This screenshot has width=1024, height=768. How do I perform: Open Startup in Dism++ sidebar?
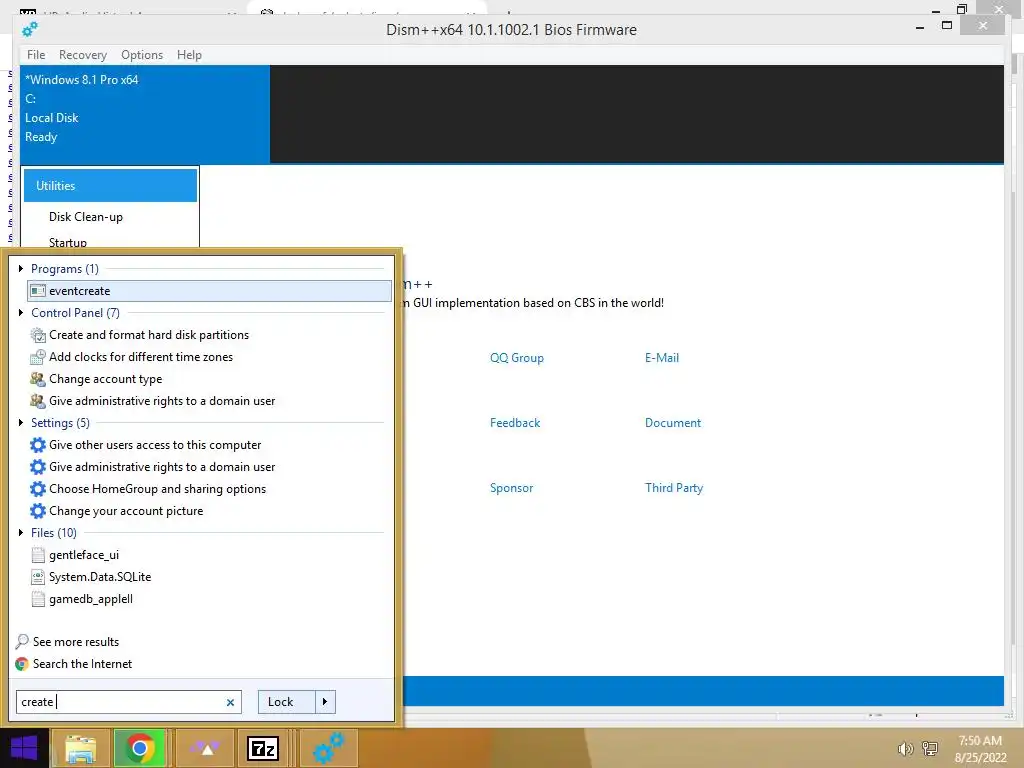tap(67, 242)
